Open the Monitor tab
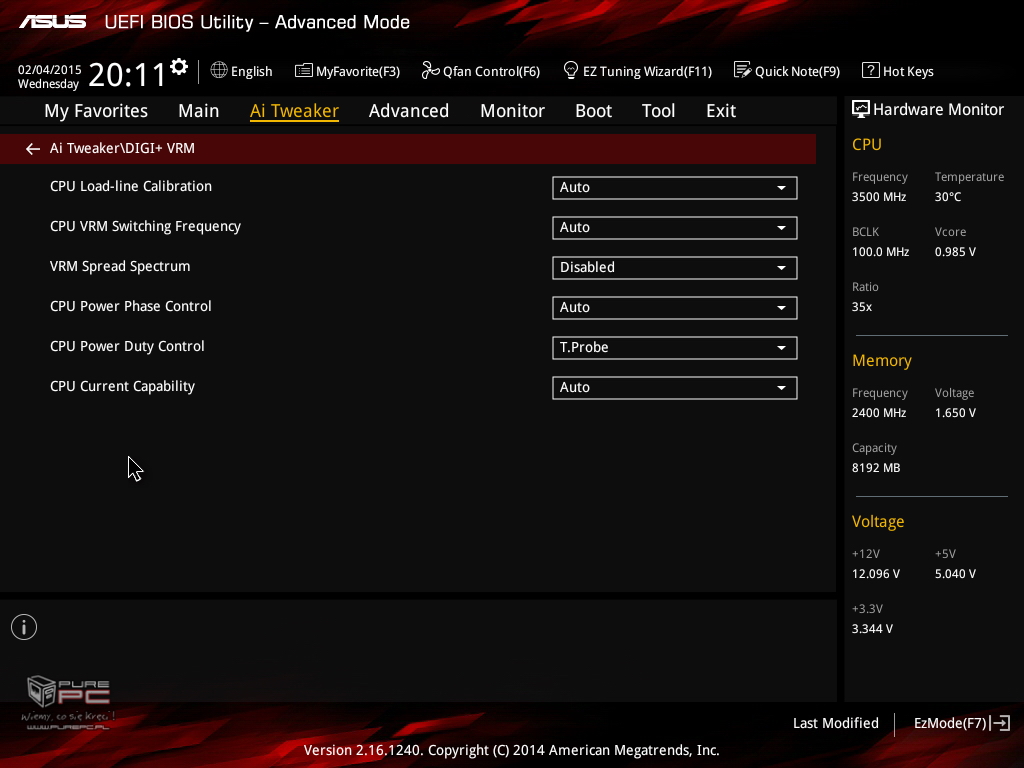1024x768 pixels. [513, 111]
